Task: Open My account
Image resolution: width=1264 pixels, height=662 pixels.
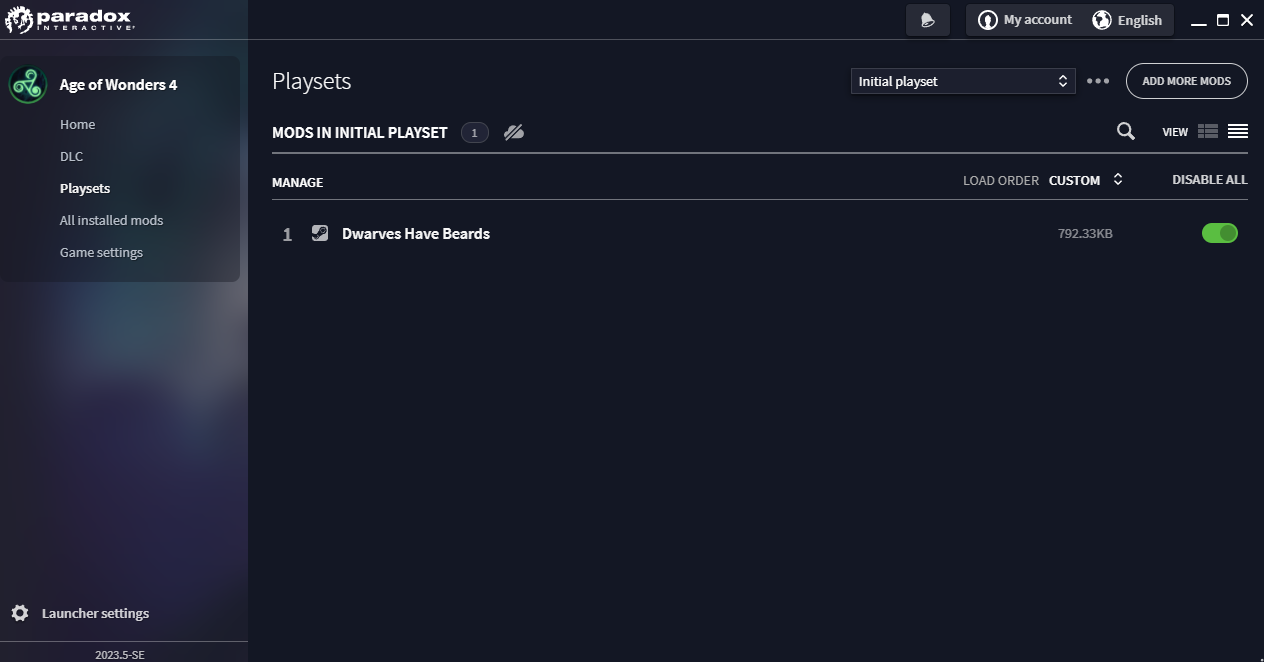Action: pyautogui.click(x=1025, y=20)
